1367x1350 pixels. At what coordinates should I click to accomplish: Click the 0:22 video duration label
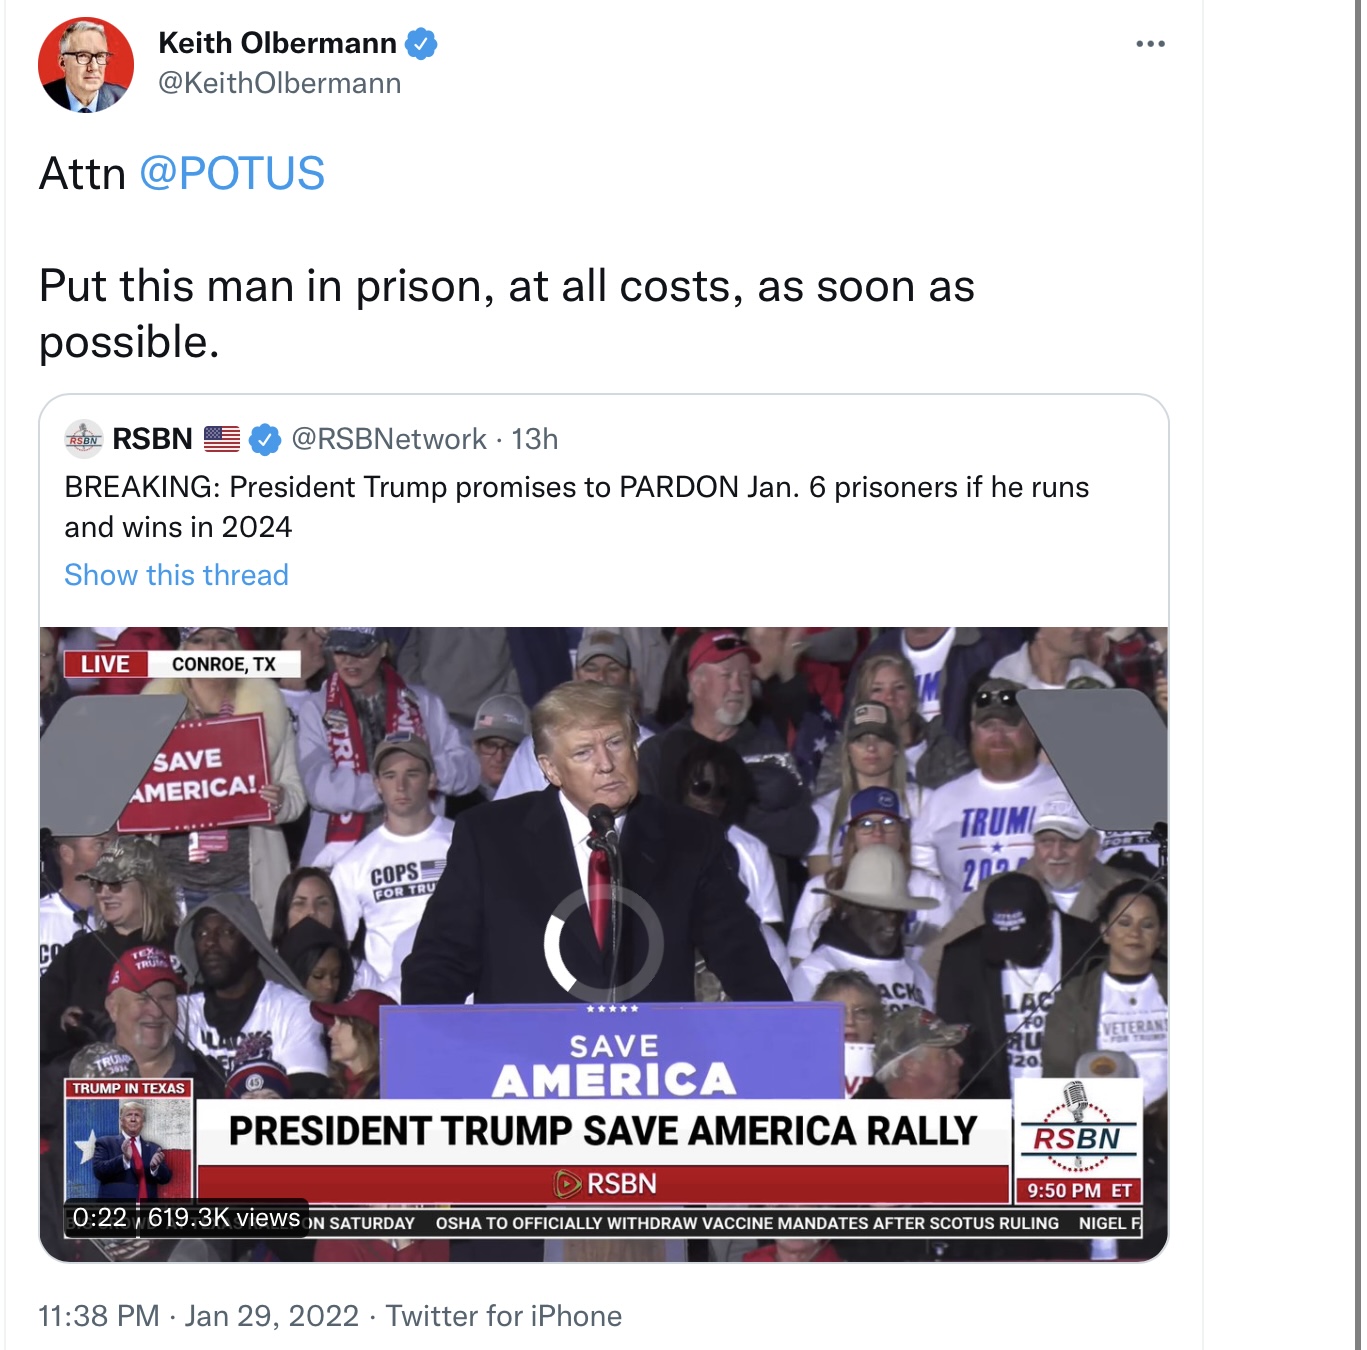pos(100,1217)
